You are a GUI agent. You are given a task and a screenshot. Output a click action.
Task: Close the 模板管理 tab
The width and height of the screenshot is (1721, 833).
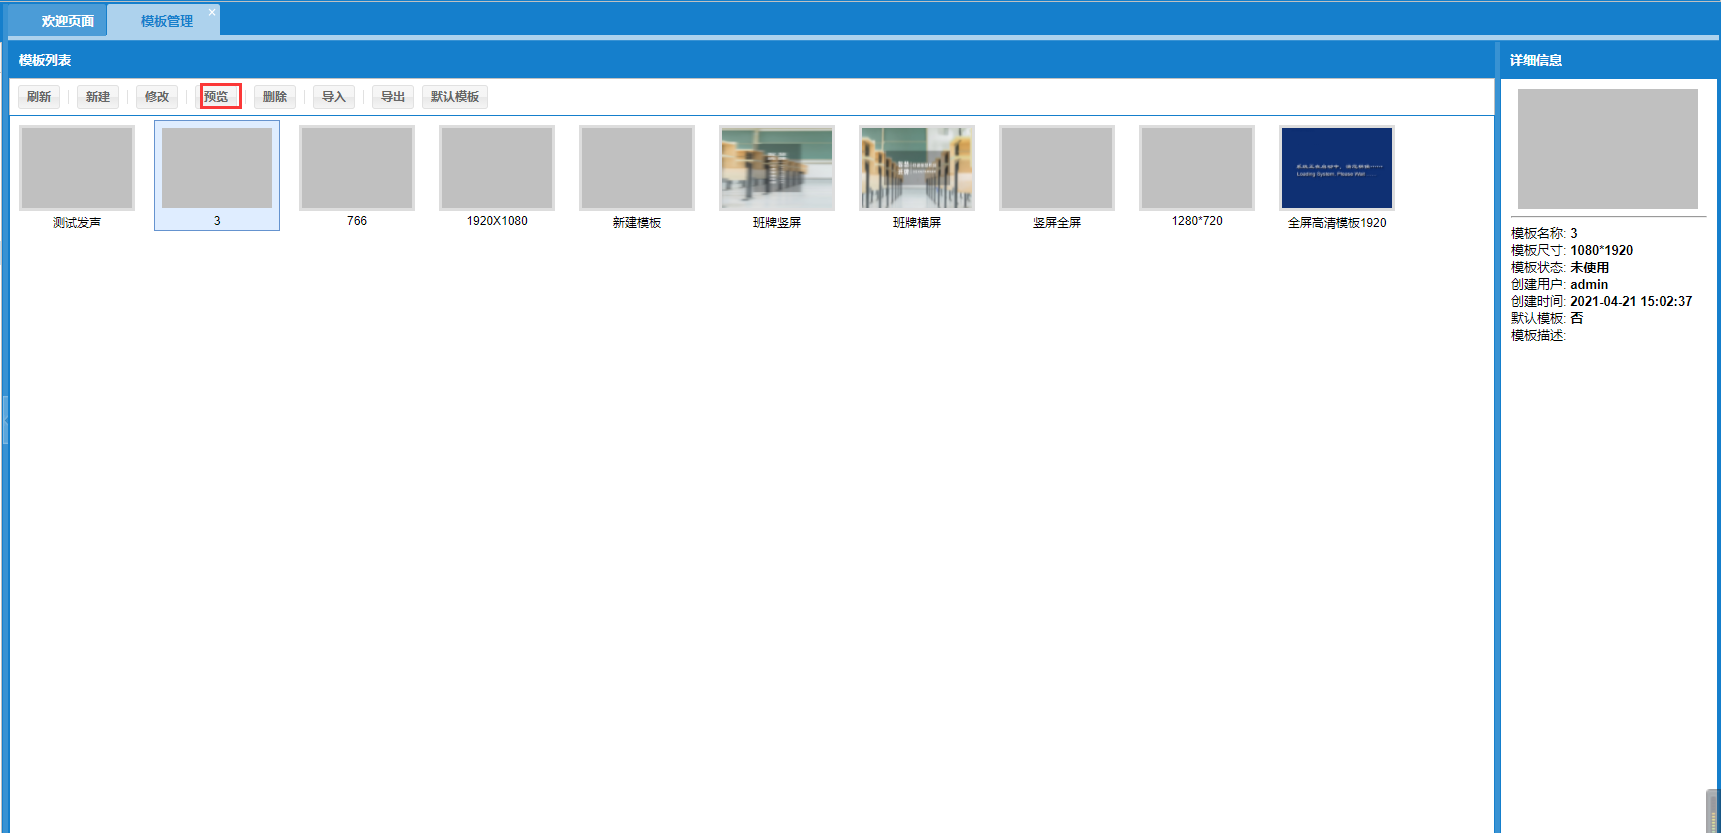(212, 12)
